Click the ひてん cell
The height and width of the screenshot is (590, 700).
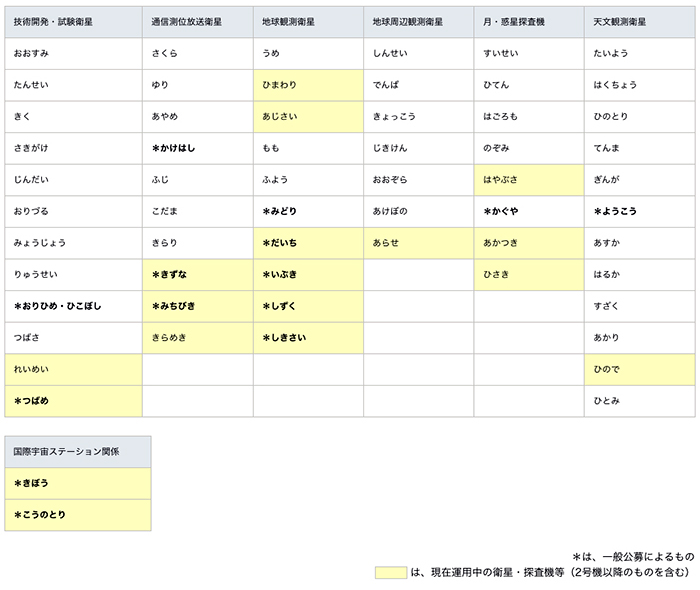529,85
